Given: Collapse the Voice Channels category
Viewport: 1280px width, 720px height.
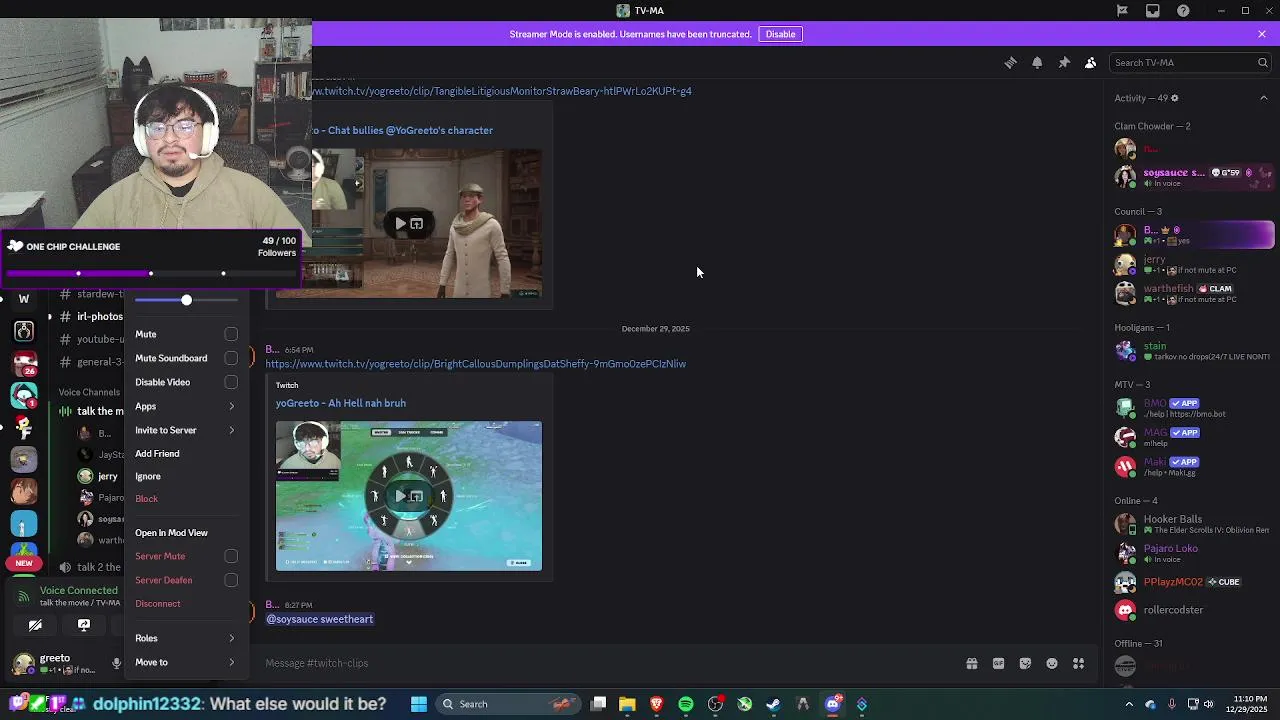Looking at the screenshot, I should point(89,392).
